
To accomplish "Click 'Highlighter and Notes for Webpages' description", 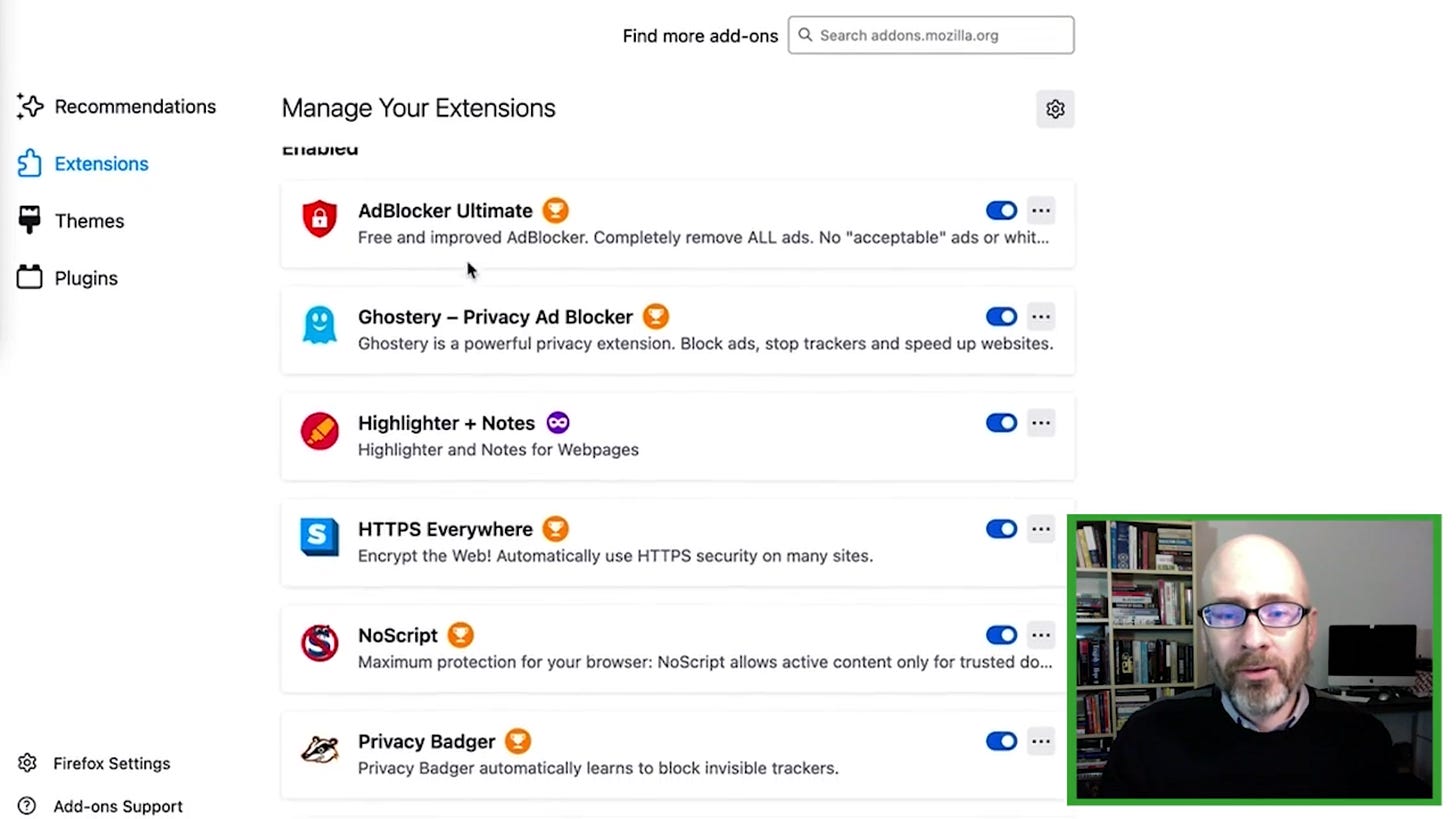I will coord(498,449).
